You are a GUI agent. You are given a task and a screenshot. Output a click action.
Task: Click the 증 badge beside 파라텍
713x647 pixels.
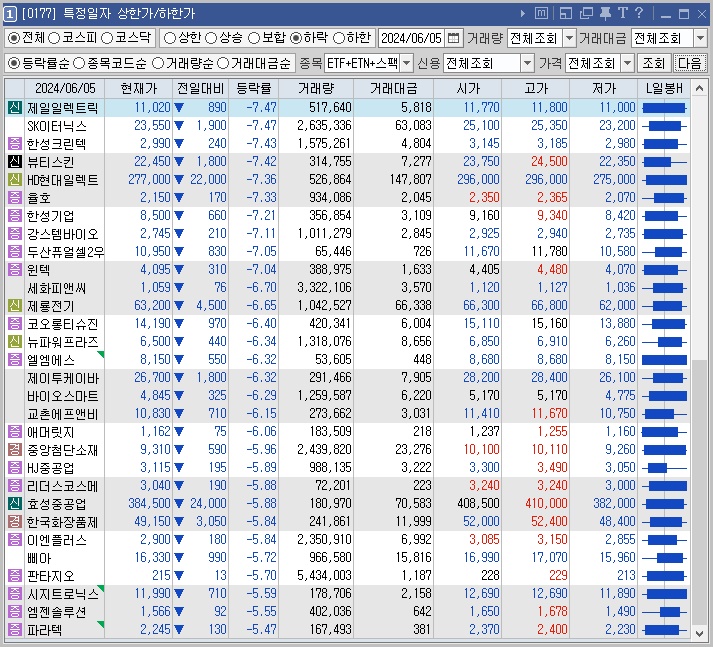point(15,630)
